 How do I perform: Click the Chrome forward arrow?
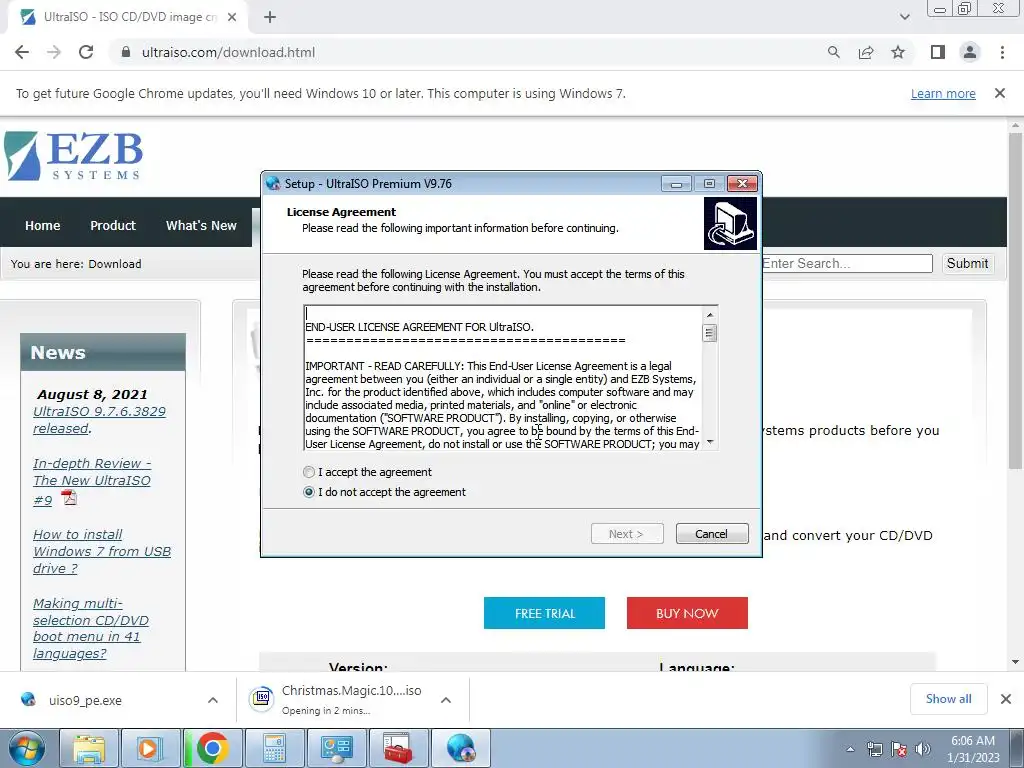pos(54,52)
